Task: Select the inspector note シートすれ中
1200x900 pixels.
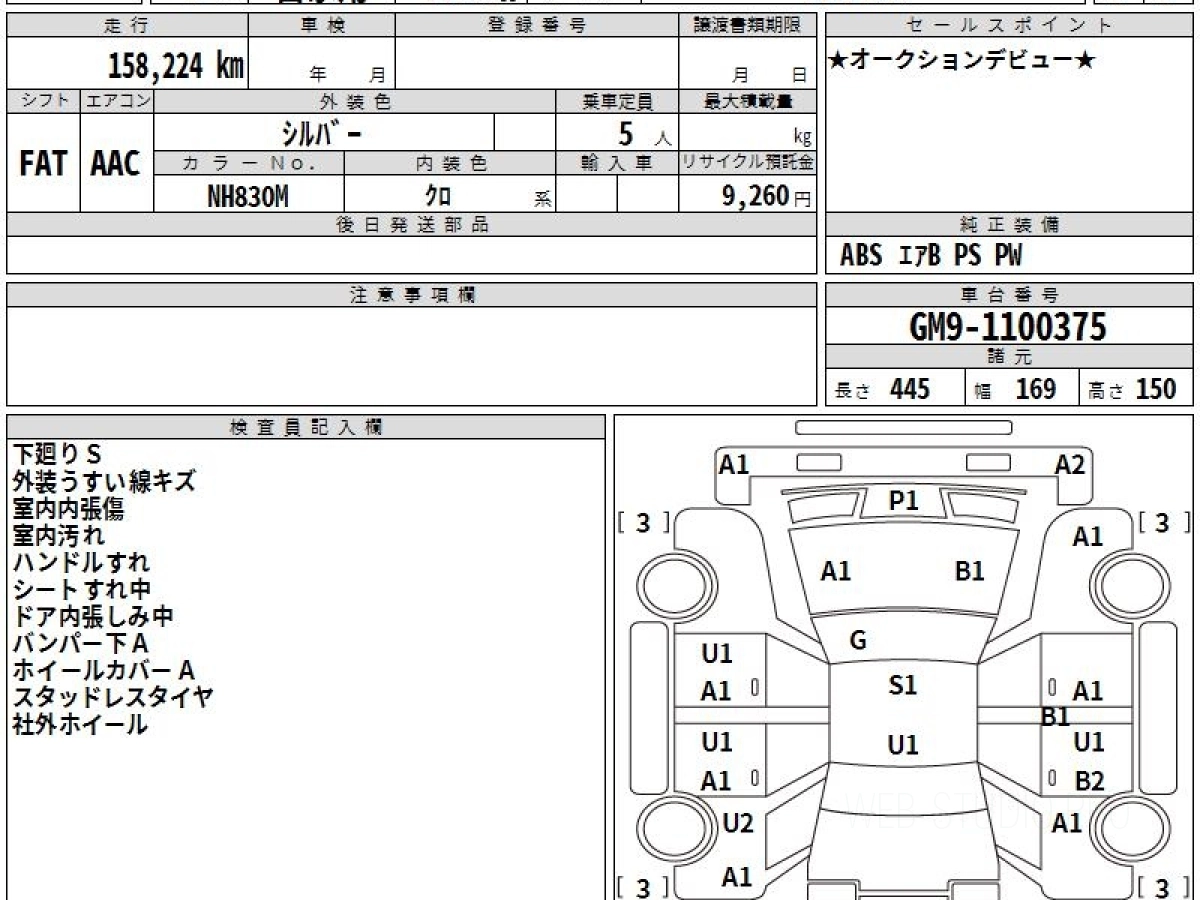Action: [x=82, y=589]
